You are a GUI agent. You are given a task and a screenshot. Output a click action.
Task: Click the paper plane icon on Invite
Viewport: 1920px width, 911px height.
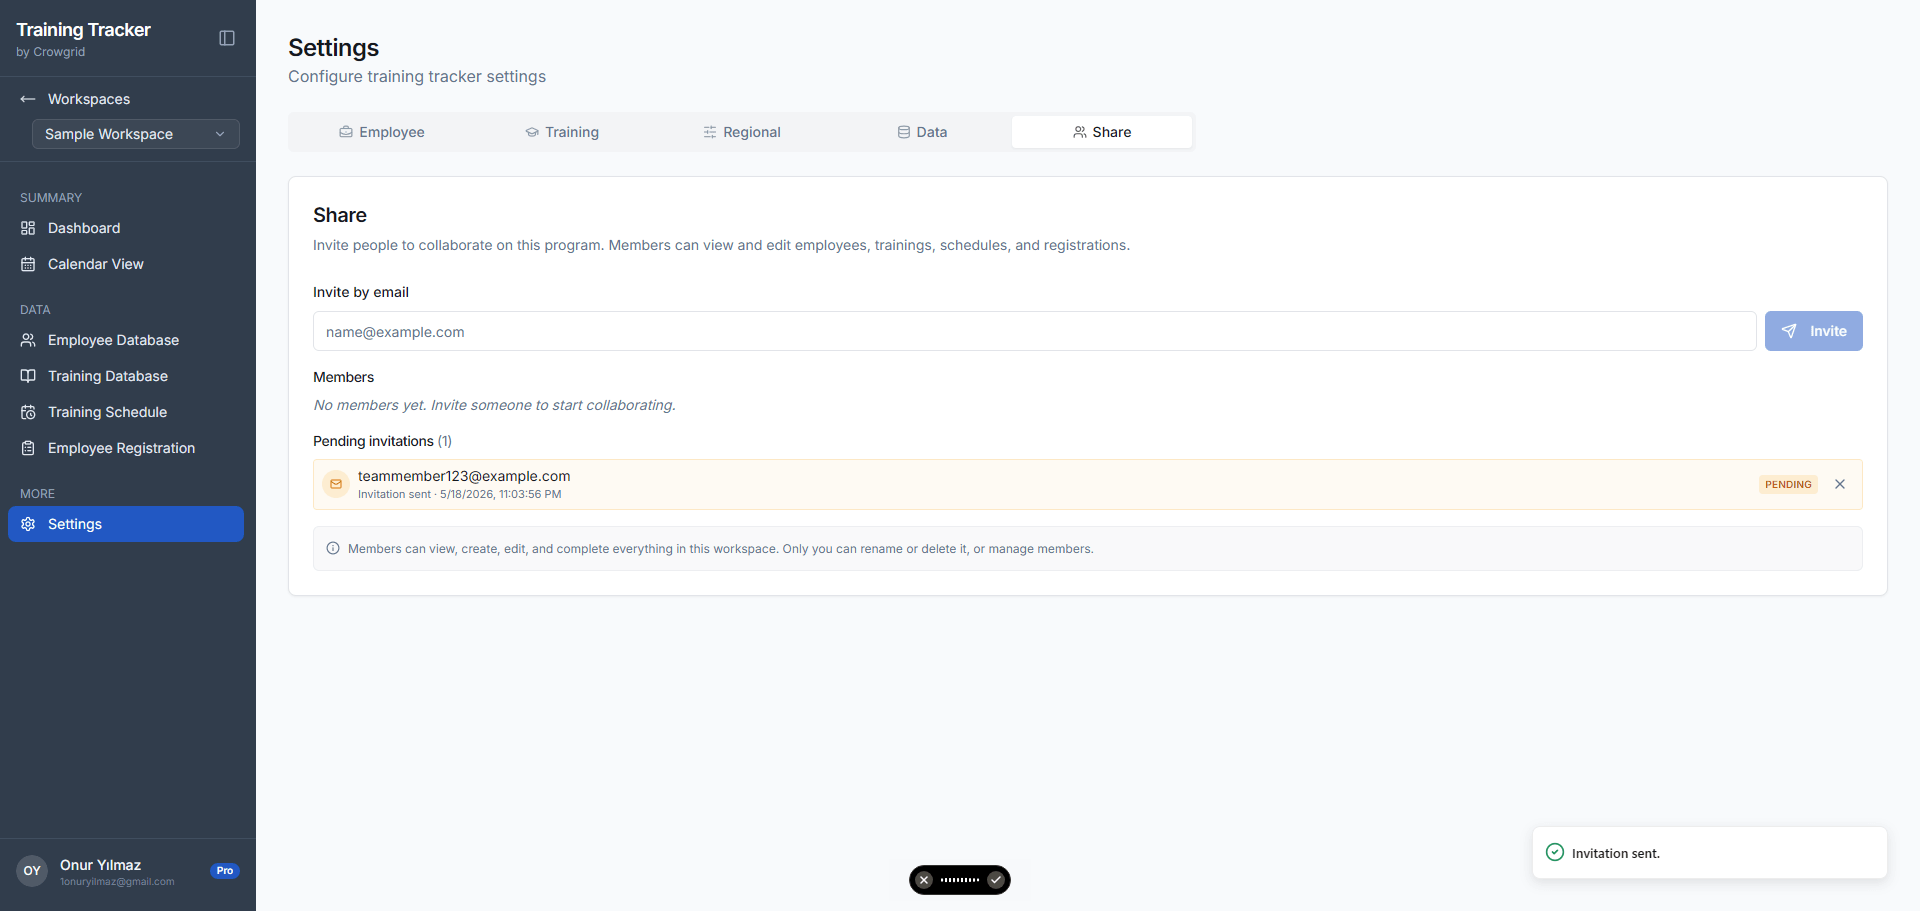[x=1789, y=331]
